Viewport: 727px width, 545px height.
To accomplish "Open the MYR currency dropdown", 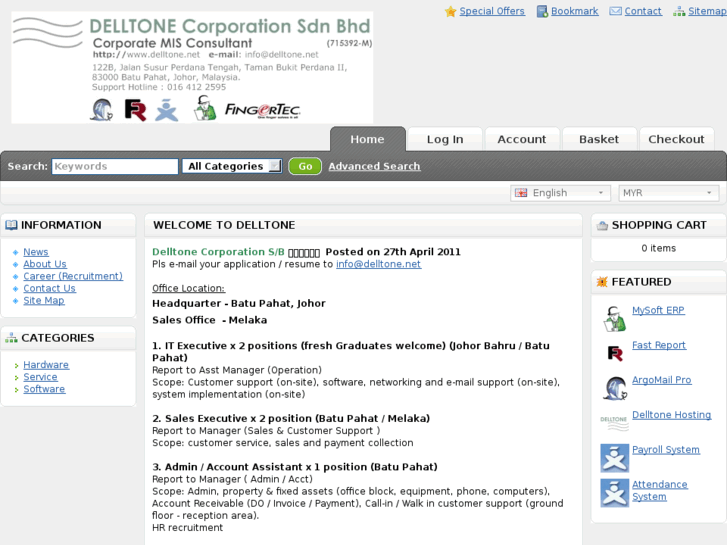I will (x=669, y=193).
